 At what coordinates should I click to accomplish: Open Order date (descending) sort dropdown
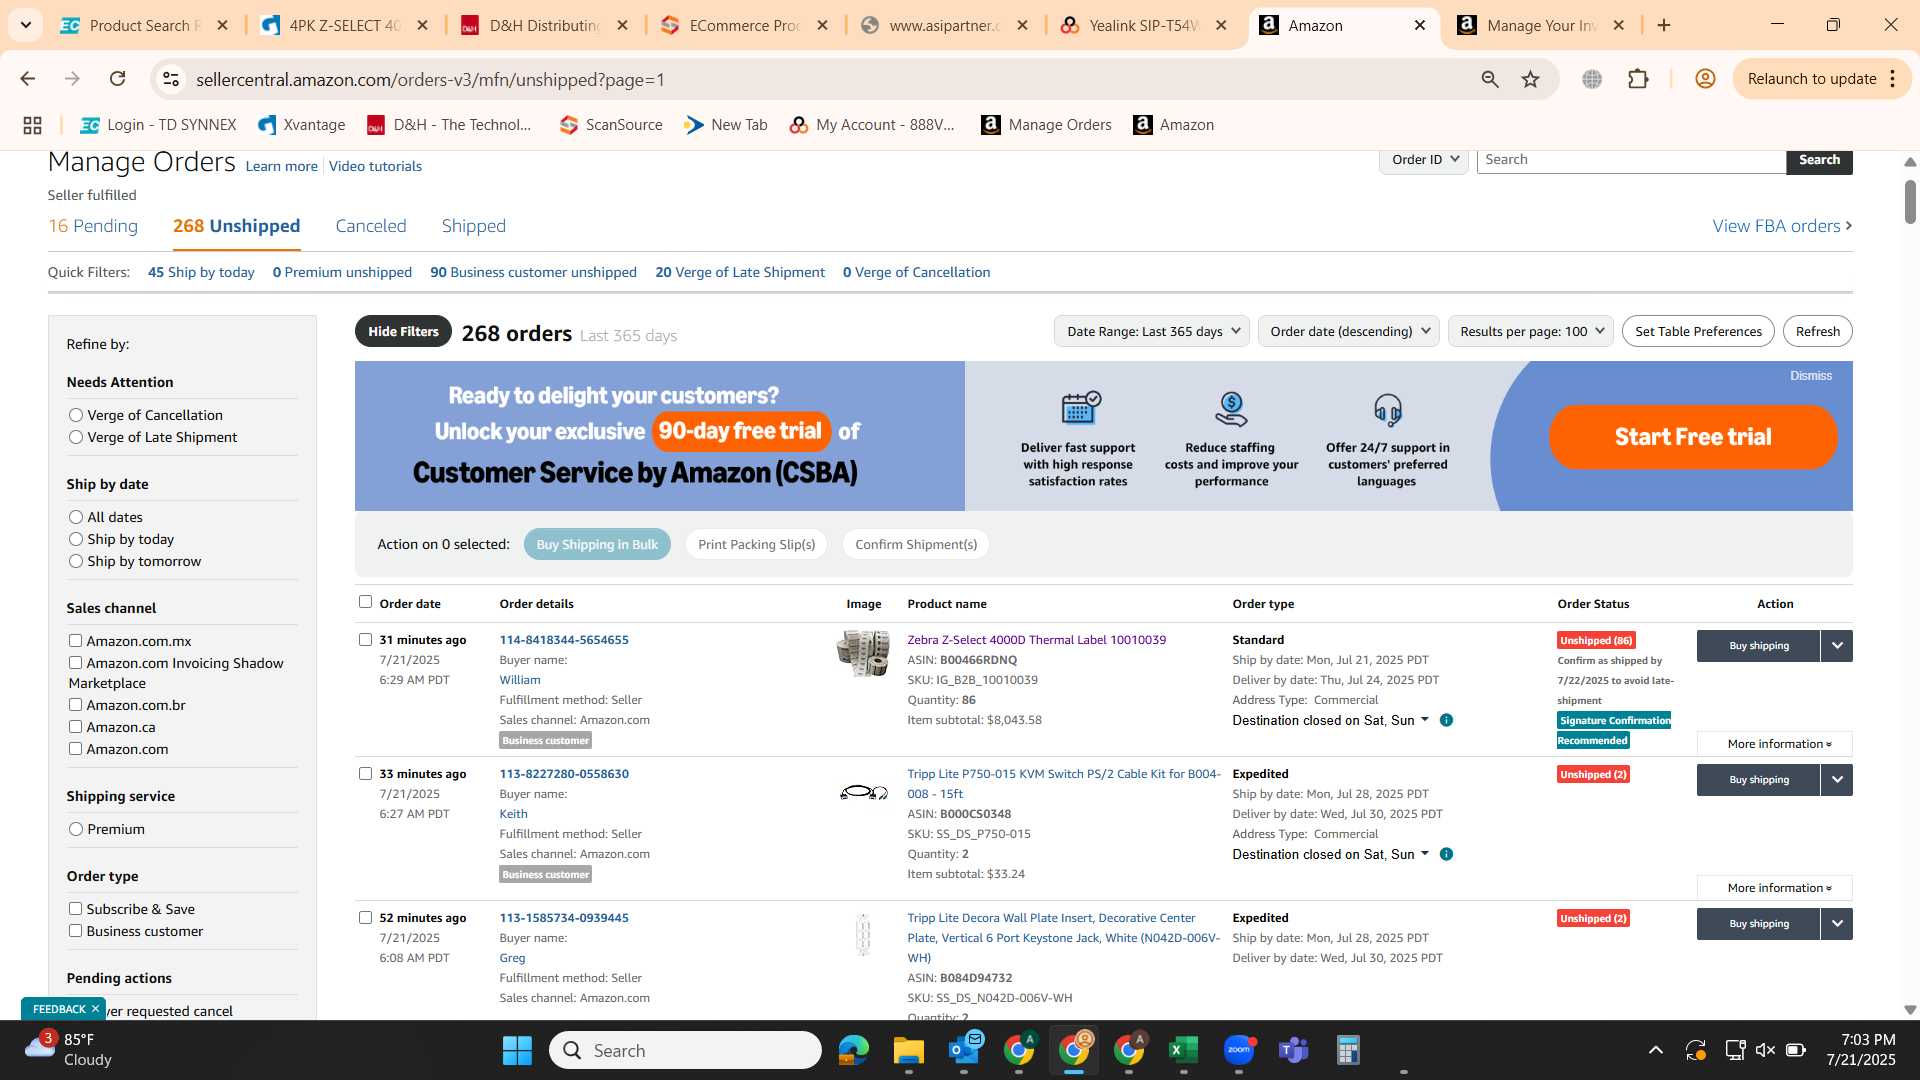(x=1348, y=331)
